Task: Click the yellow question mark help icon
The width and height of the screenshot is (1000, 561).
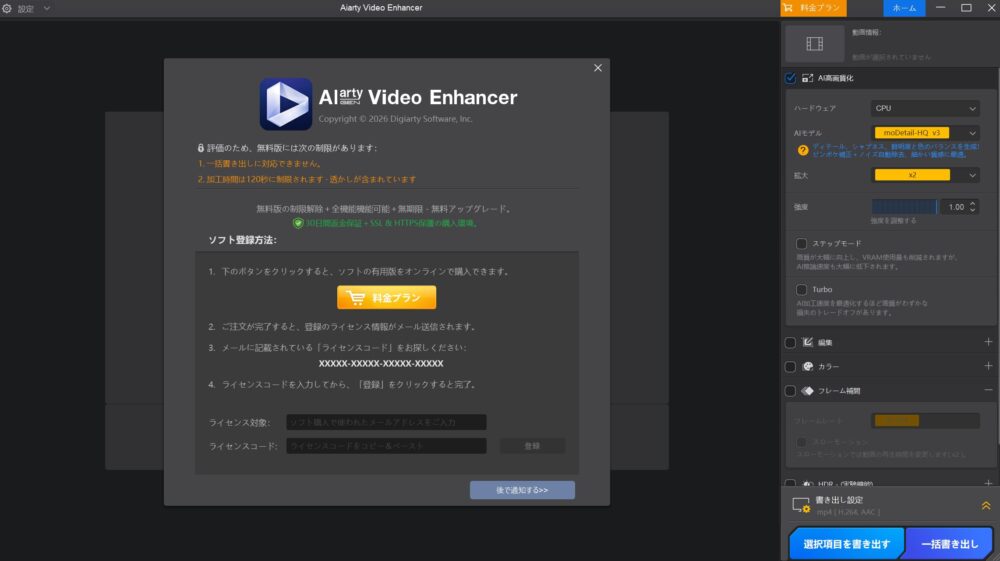Action: click(802, 150)
